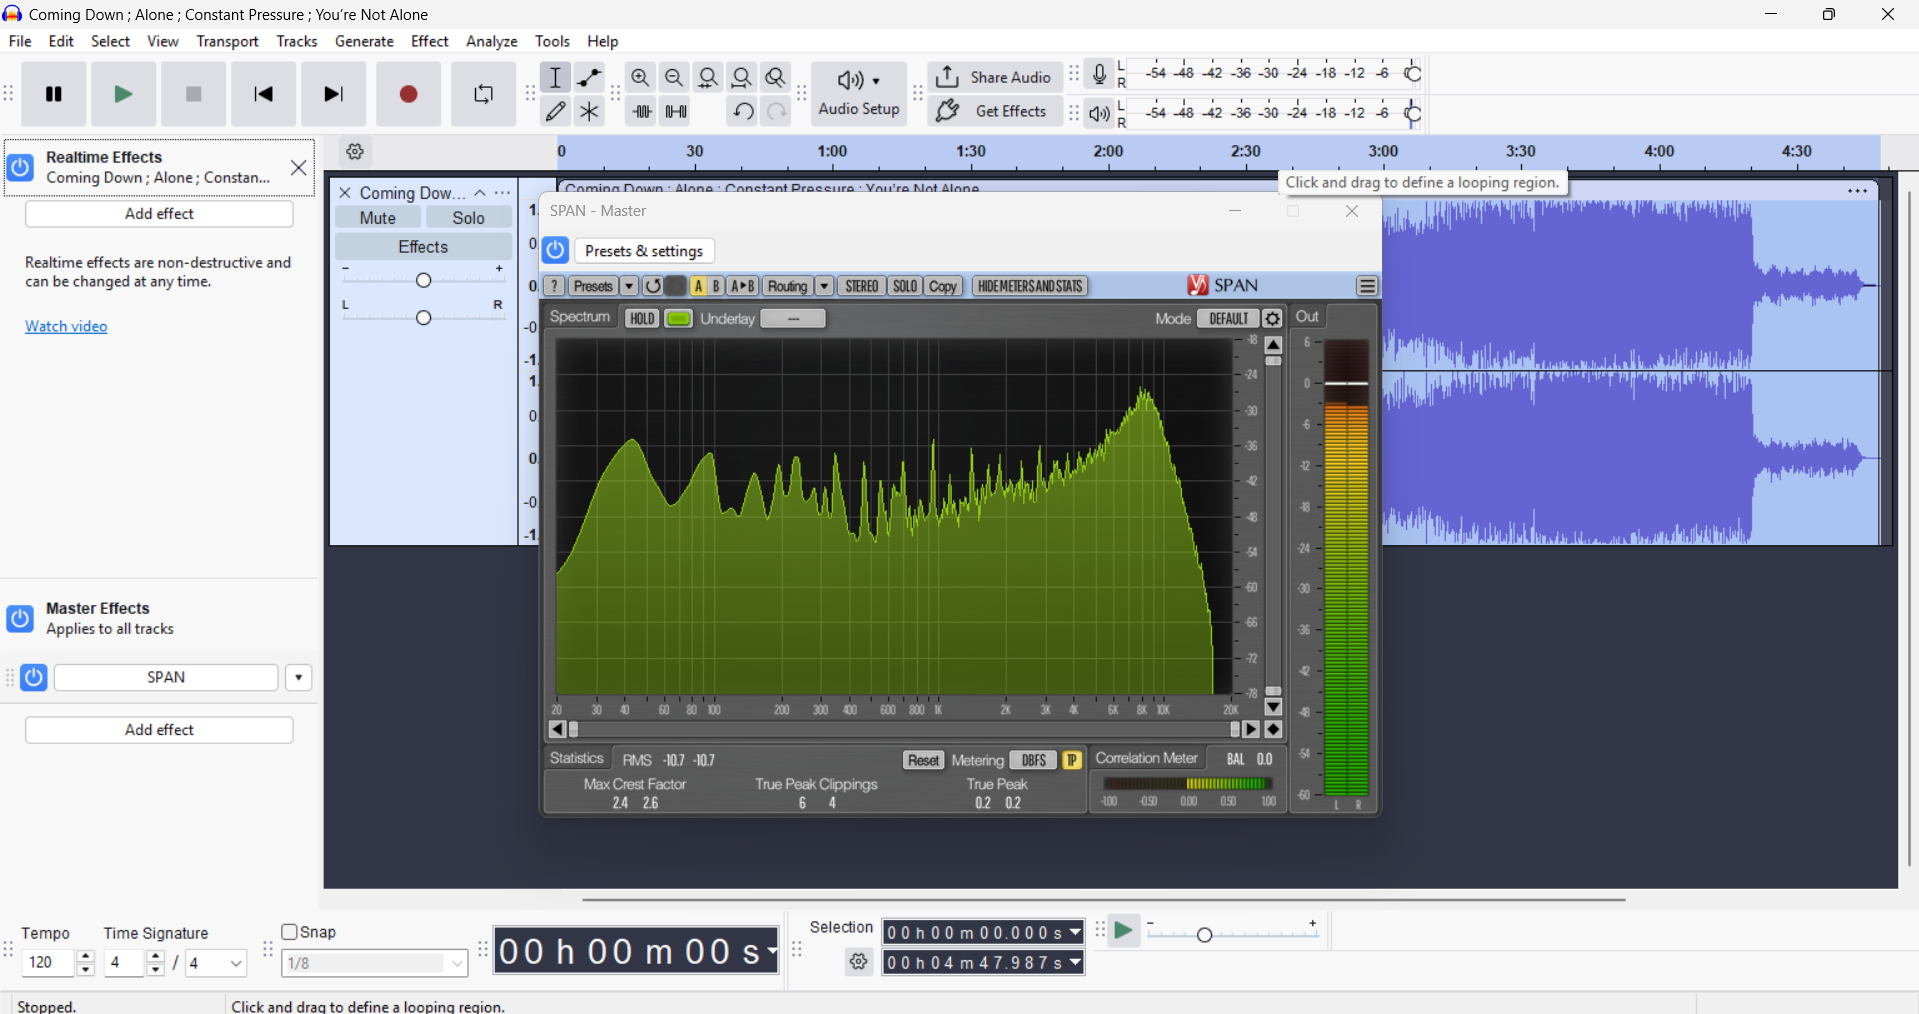Fit project to width zoom icon
1919x1014 pixels.
(x=742, y=78)
